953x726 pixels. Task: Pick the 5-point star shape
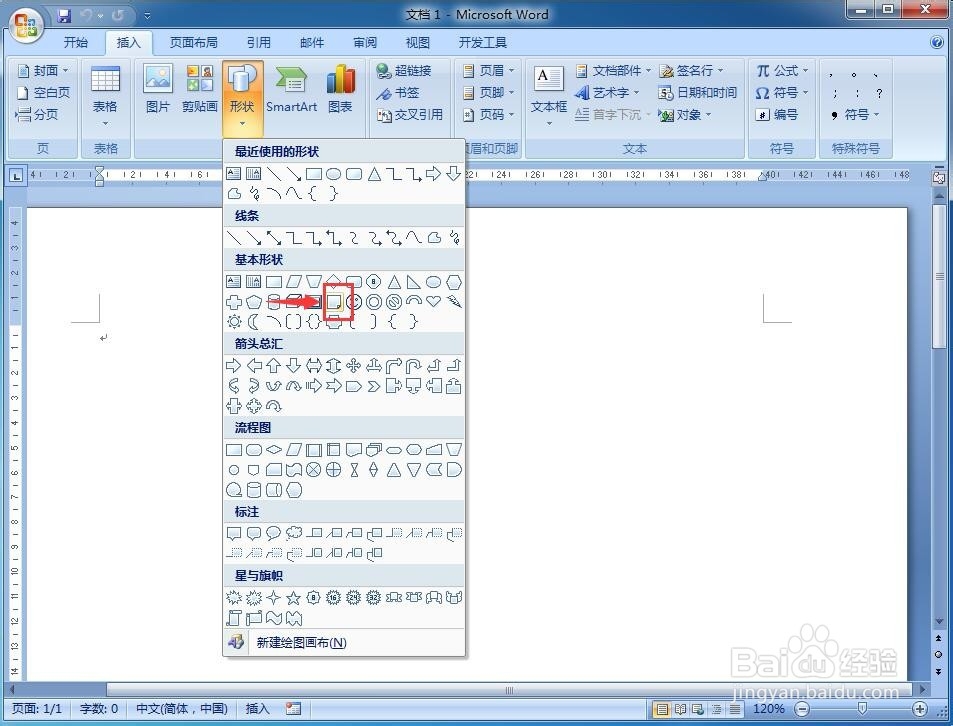coord(294,598)
